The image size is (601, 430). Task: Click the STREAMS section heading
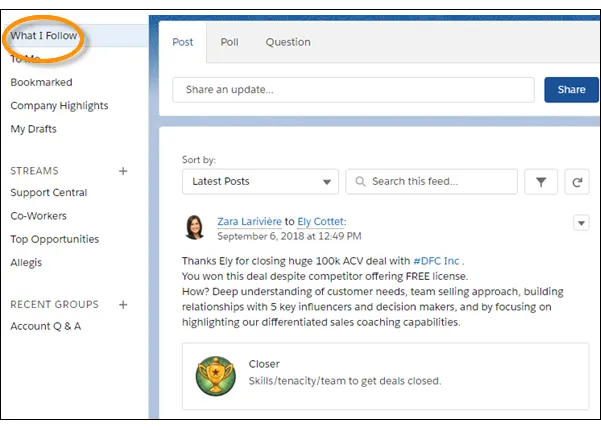(34, 171)
